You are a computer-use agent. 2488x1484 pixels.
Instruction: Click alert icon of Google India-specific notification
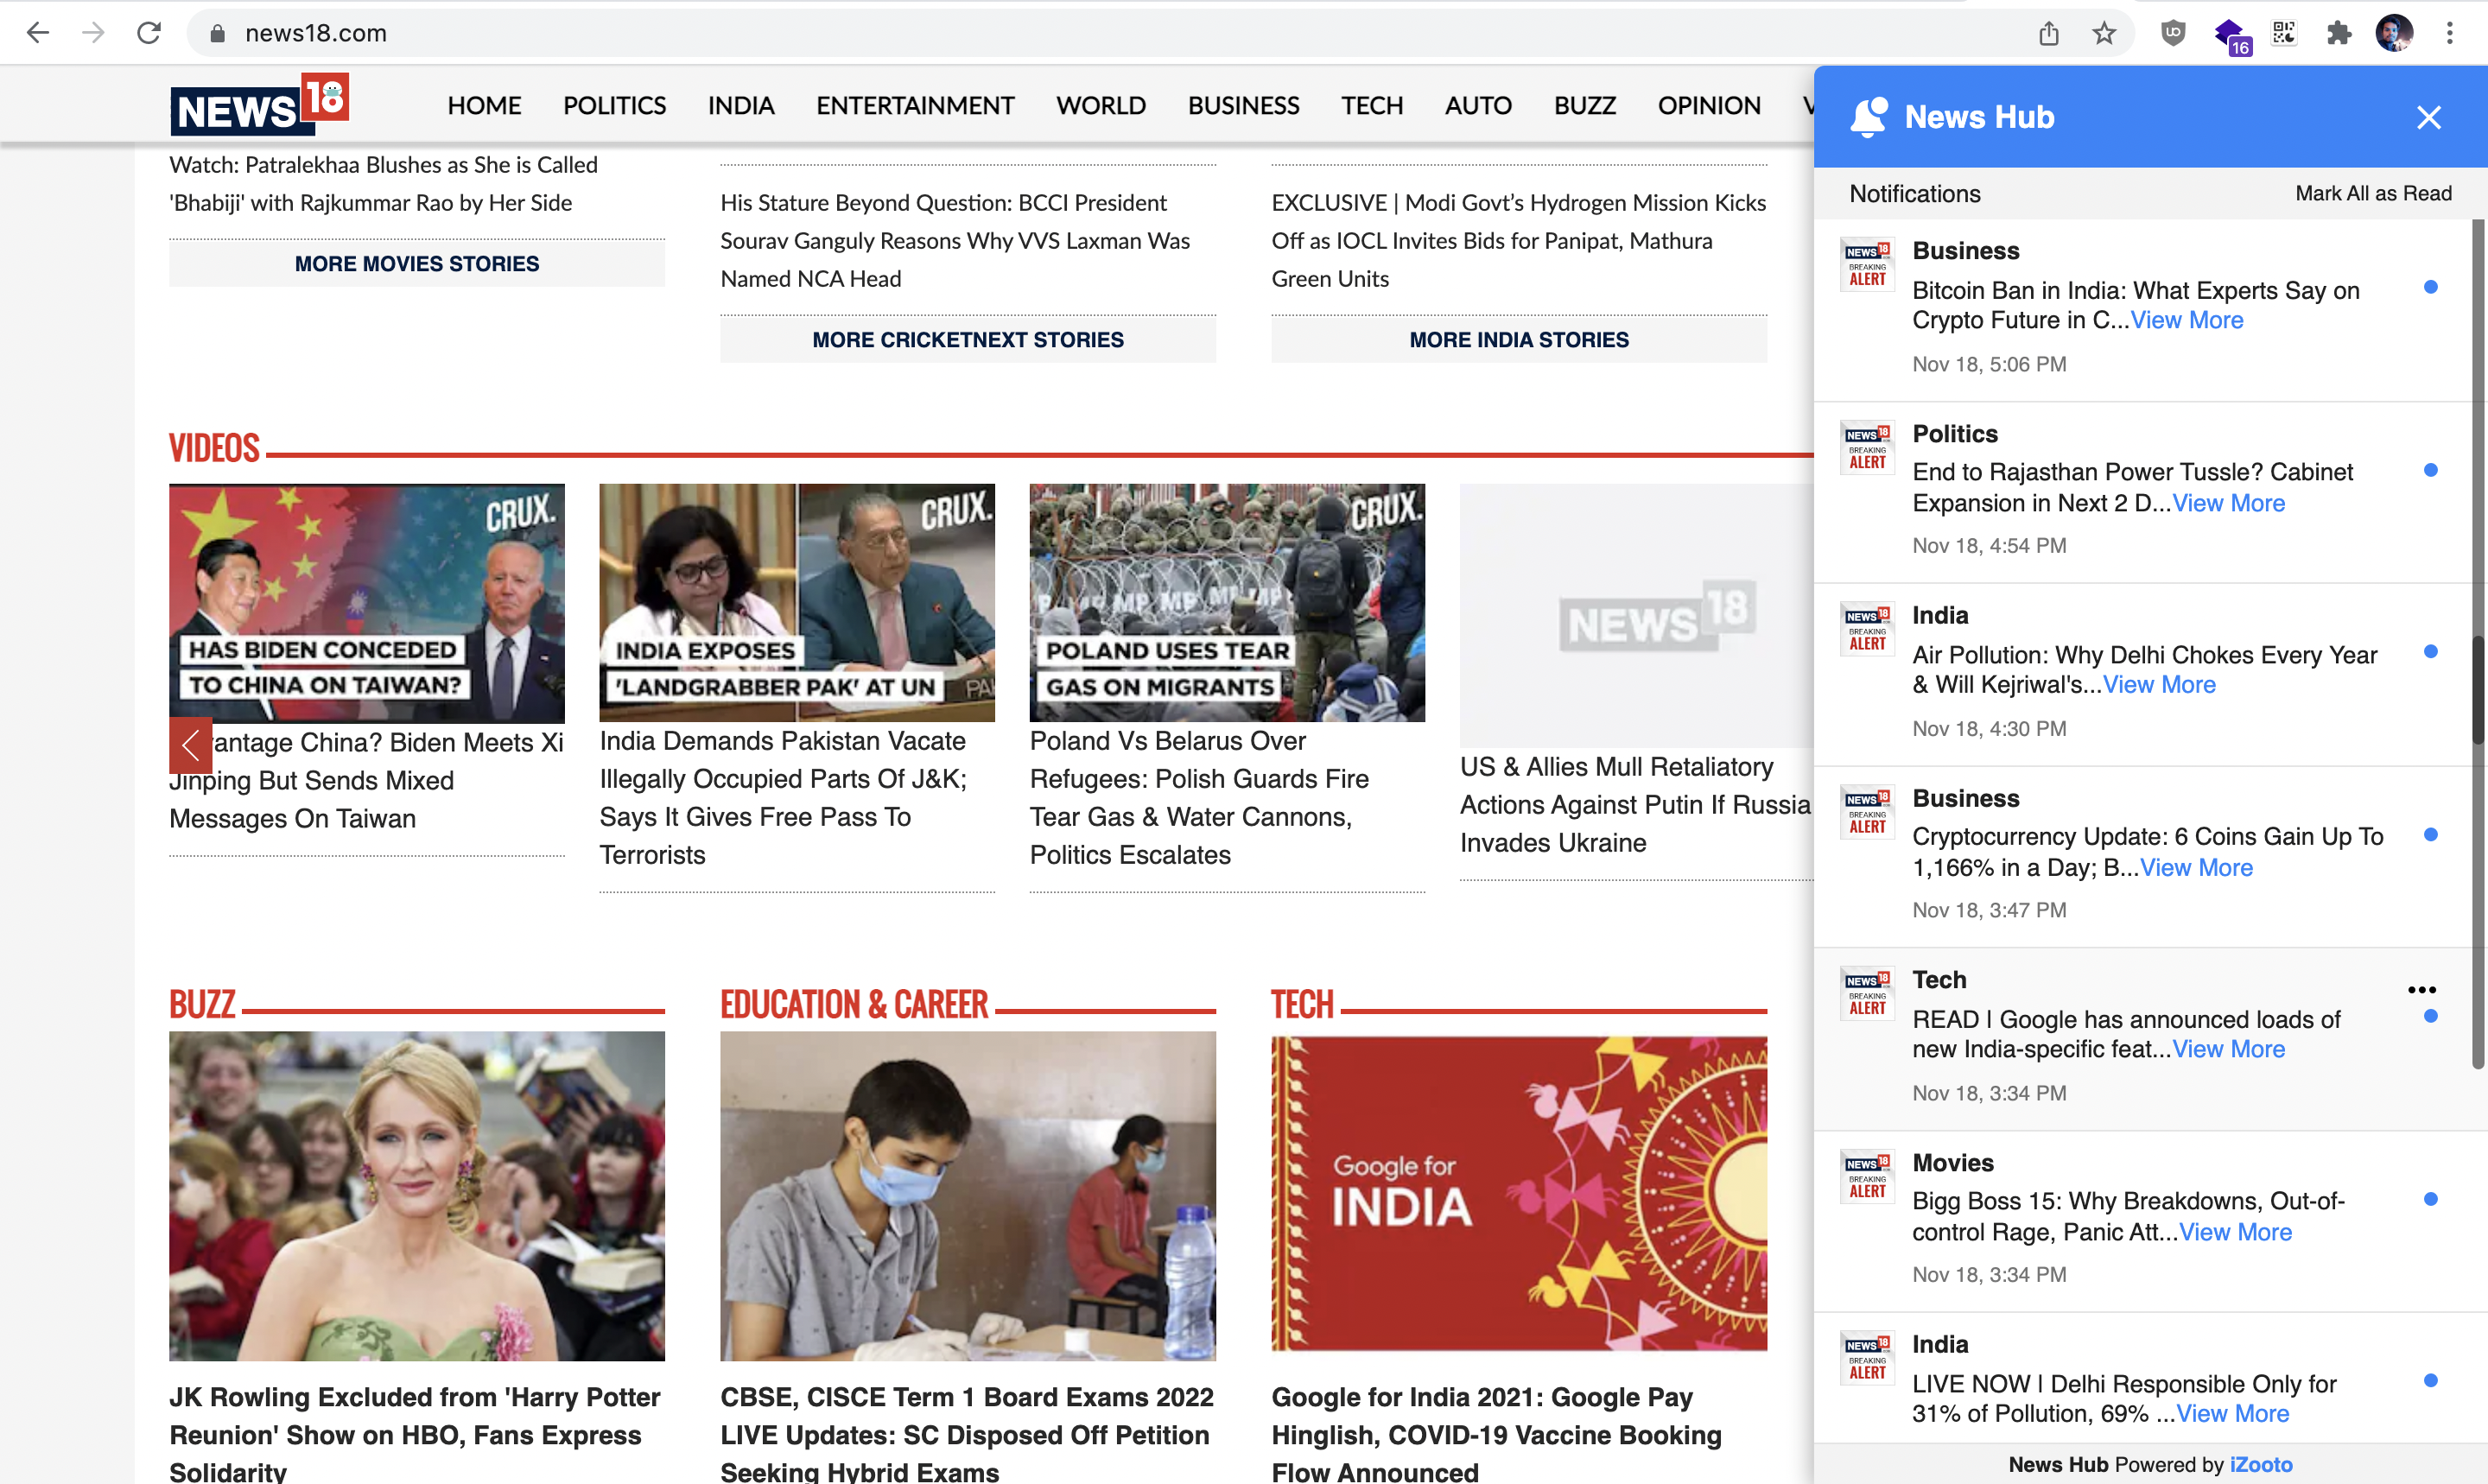[1867, 994]
